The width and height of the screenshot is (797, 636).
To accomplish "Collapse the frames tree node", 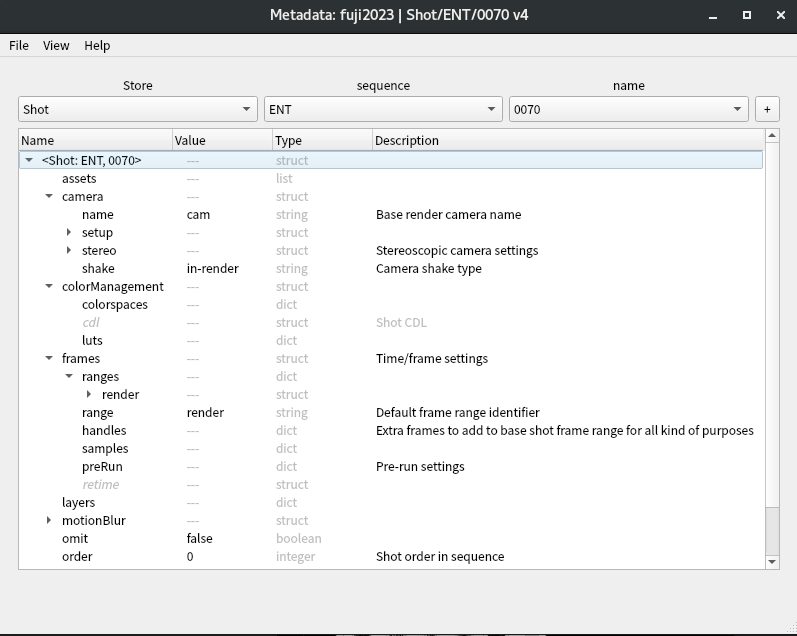I will pyautogui.click(x=49, y=359).
